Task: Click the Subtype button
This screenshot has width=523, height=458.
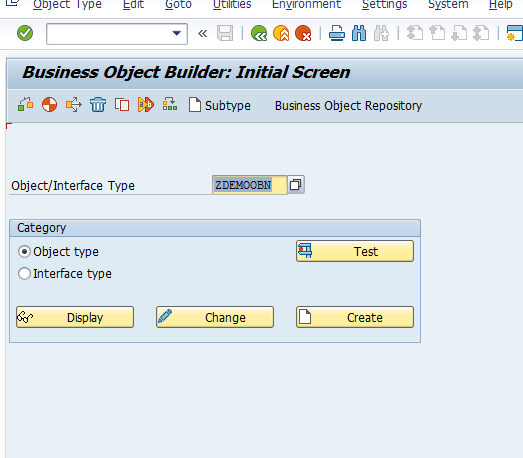Action: point(219,105)
